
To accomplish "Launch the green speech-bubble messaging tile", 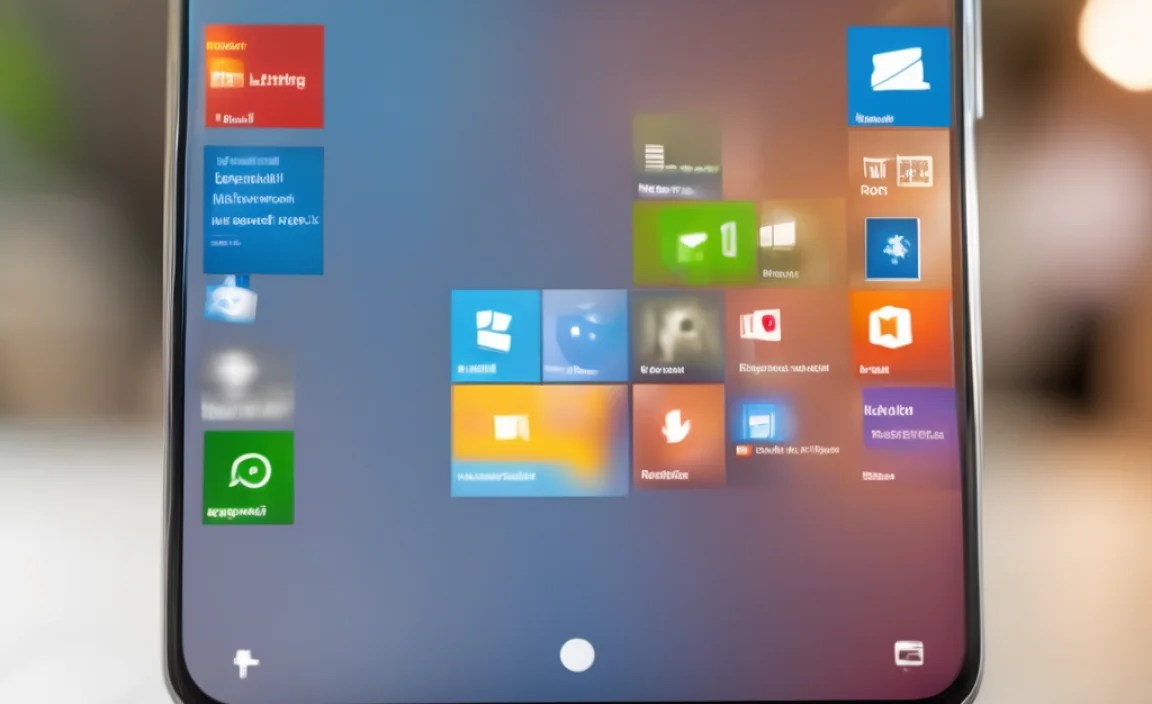I will point(248,478).
